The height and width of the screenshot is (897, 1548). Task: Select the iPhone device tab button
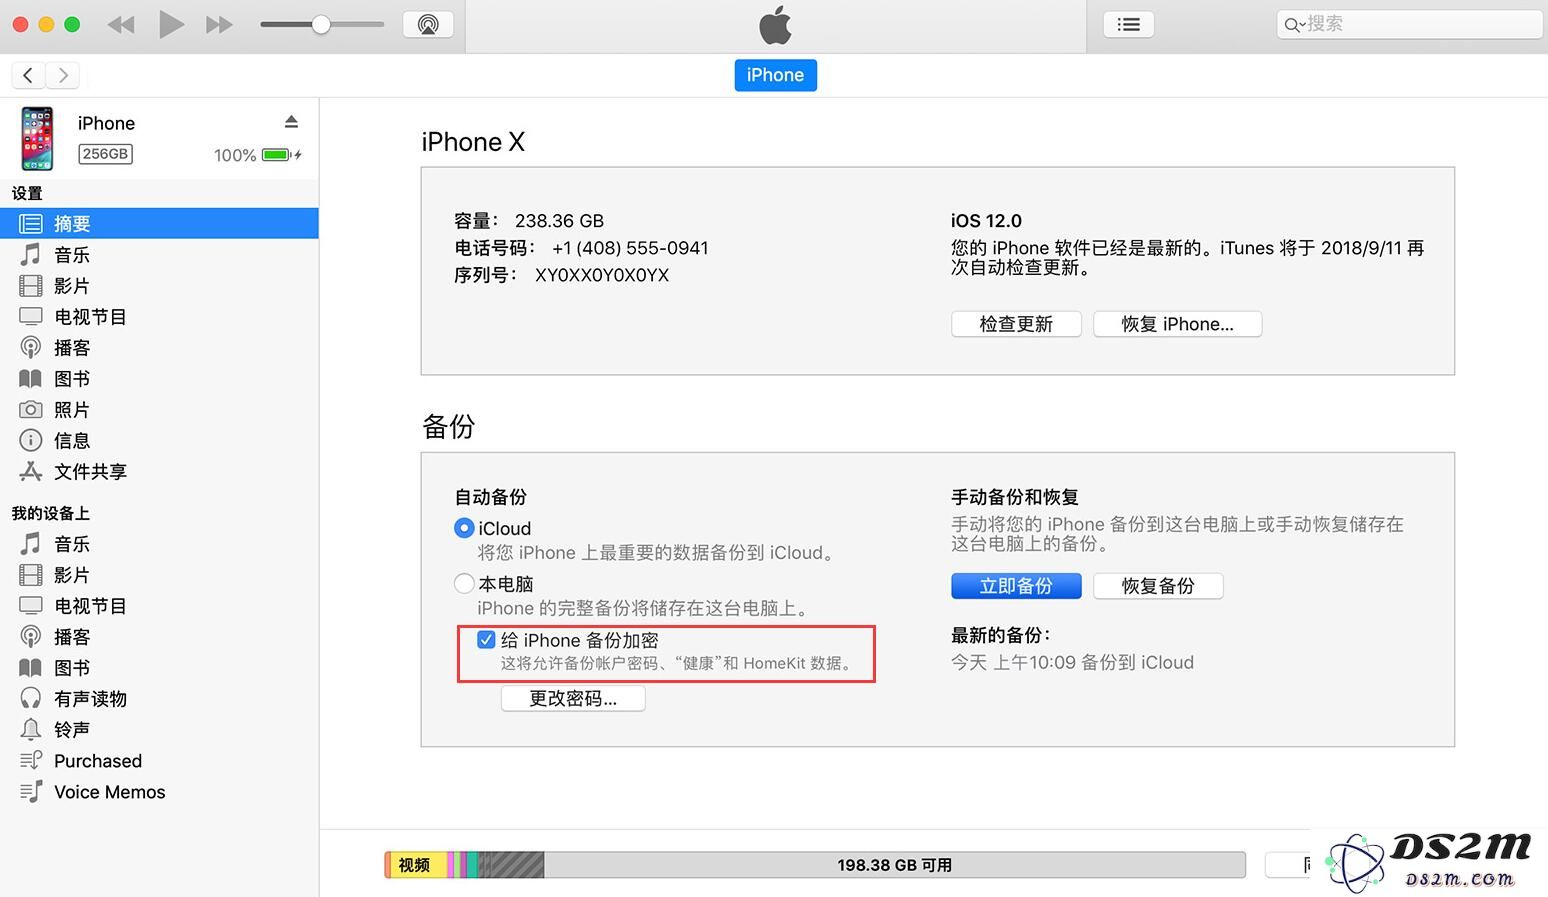coord(775,75)
